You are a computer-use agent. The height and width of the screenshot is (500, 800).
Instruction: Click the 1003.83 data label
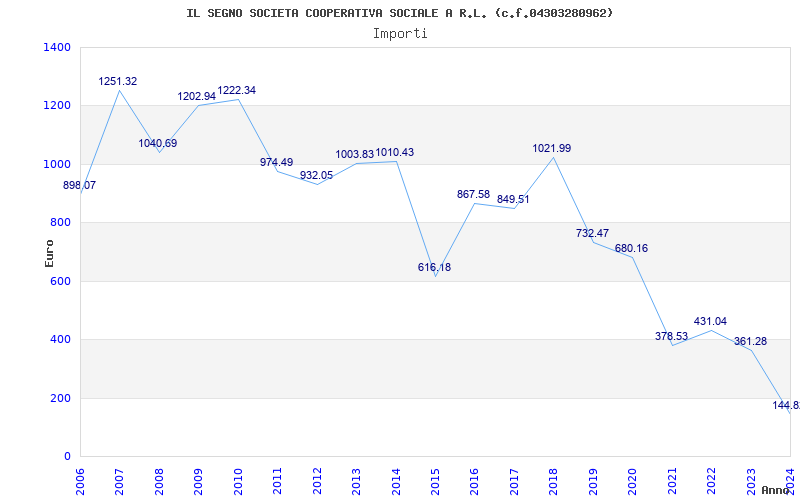coord(355,154)
